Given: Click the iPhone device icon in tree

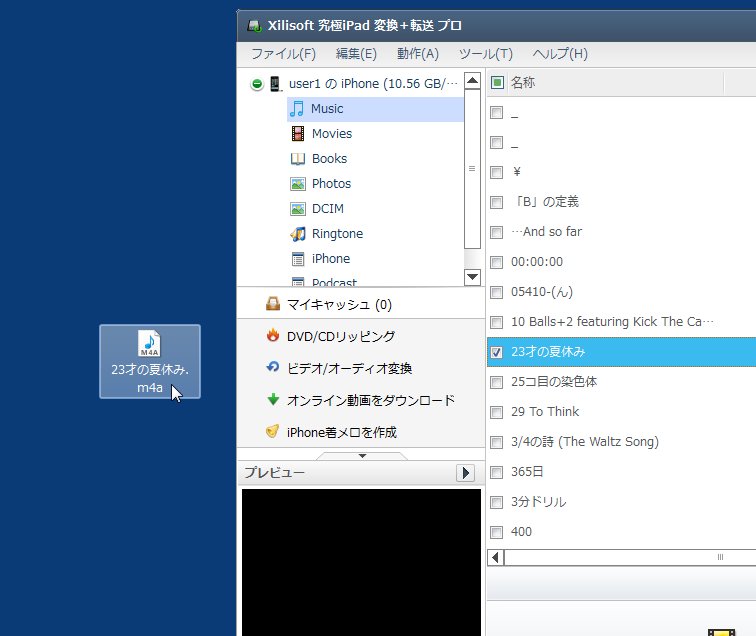Looking at the screenshot, I should tap(275, 84).
